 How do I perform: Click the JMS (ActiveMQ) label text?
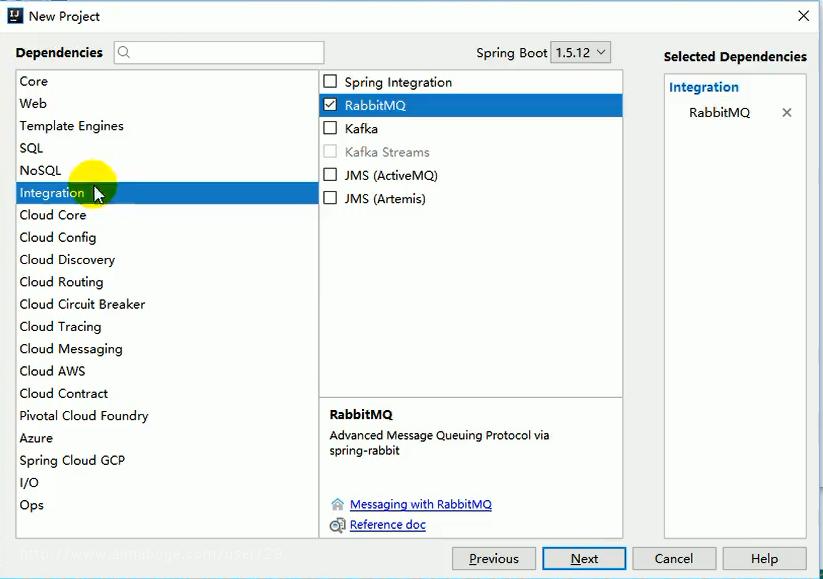click(391, 175)
